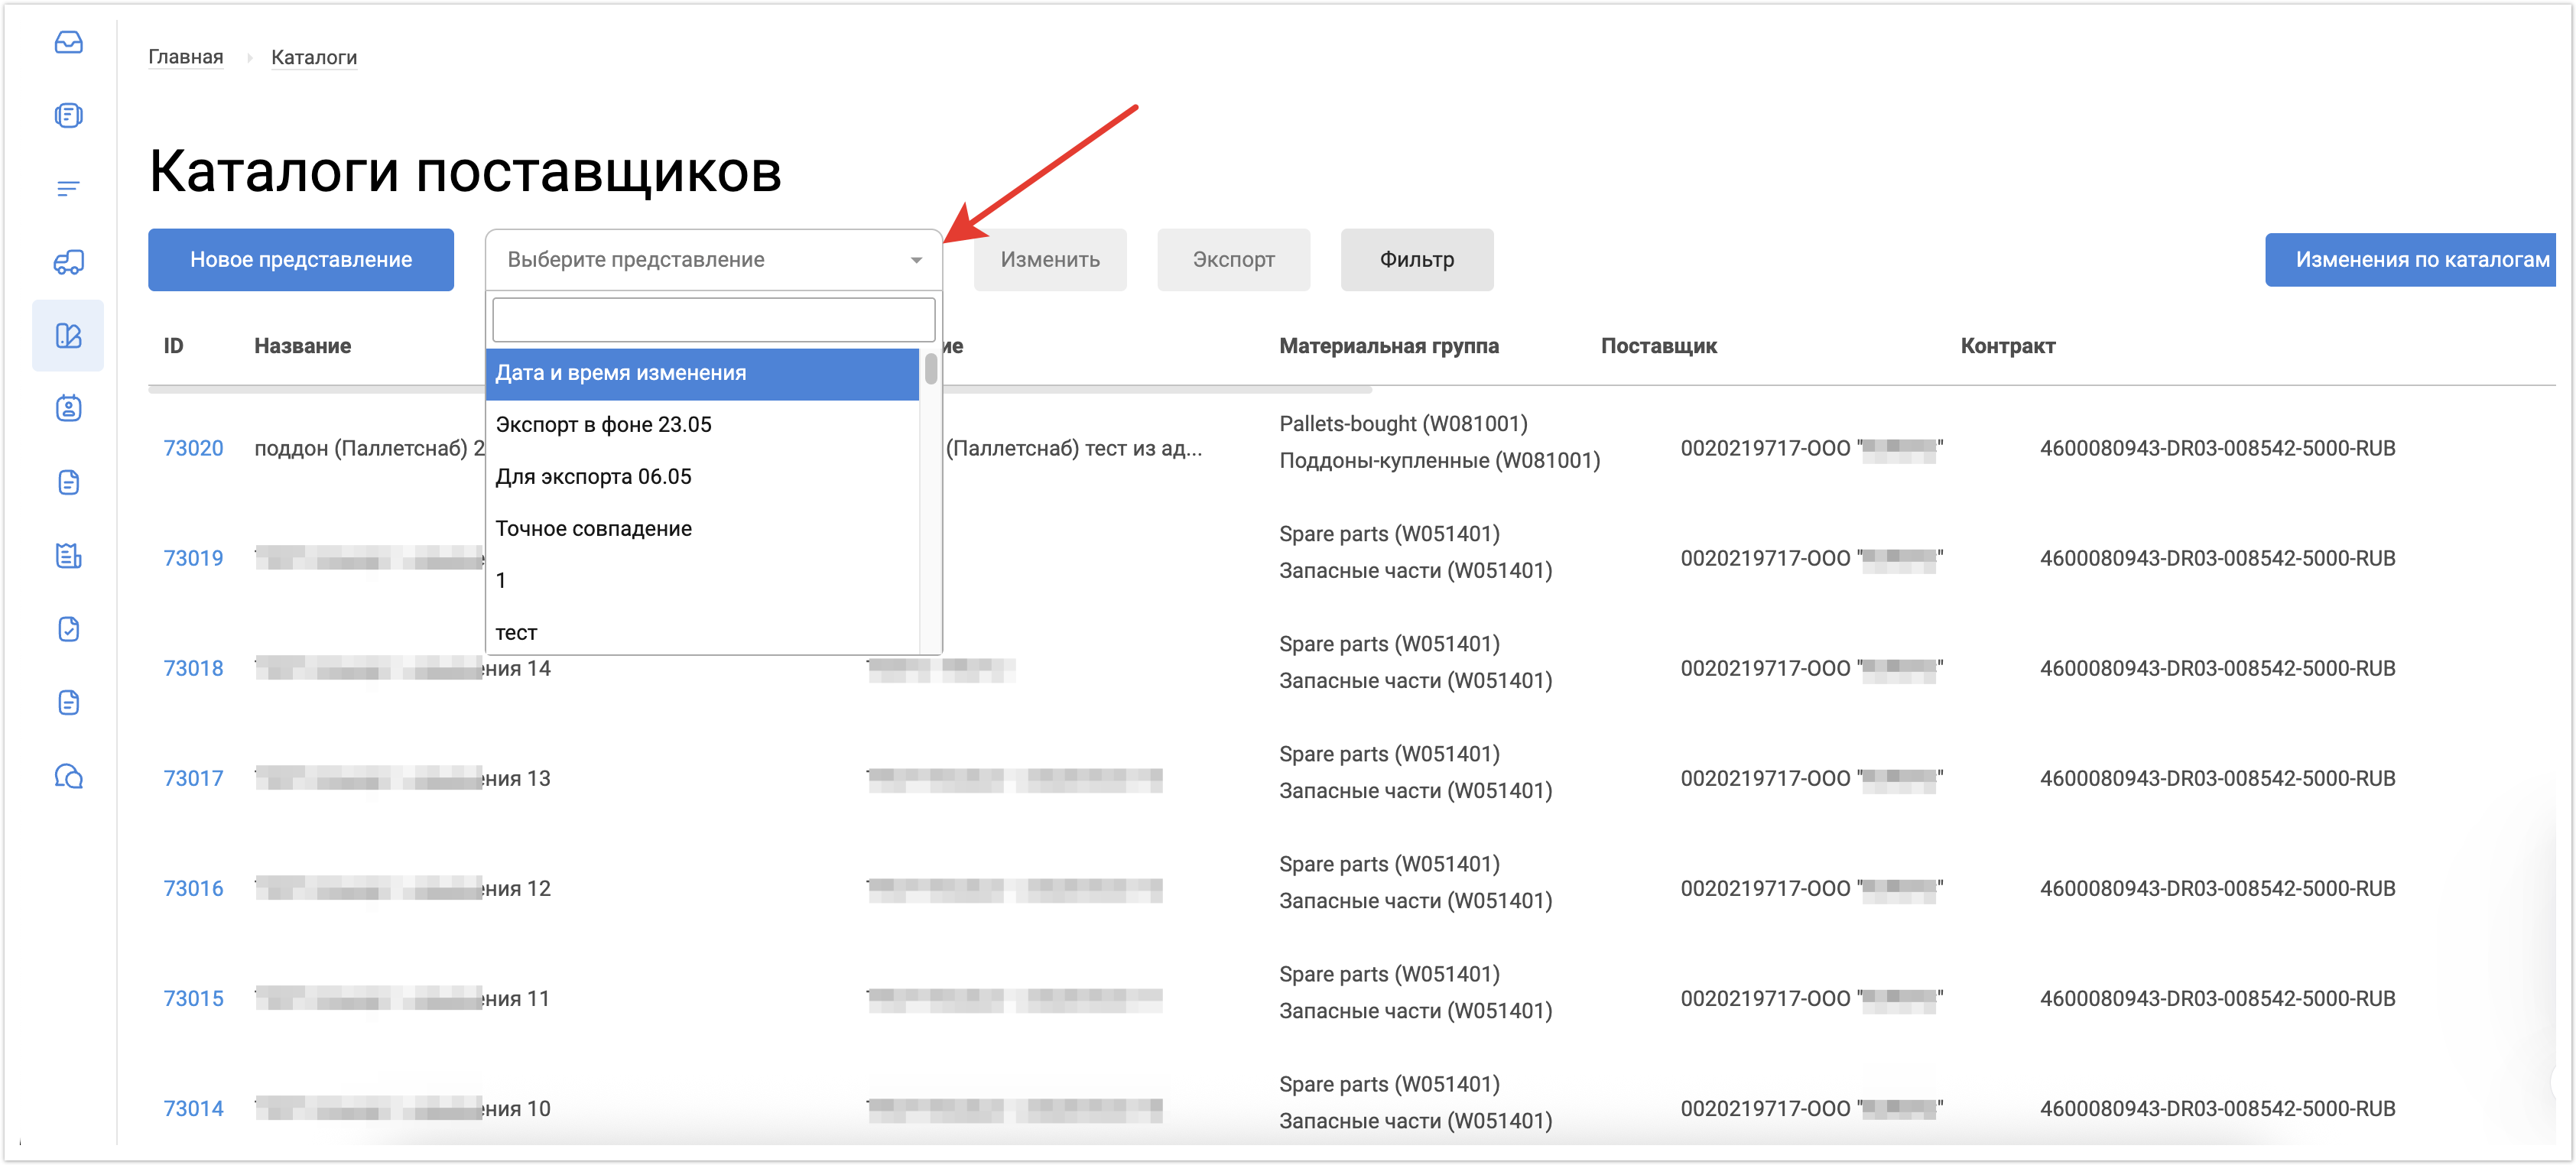The width and height of the screenshot is (2576, 1165).
Task: Open catalog link 73020
Action: coord(193,448)
